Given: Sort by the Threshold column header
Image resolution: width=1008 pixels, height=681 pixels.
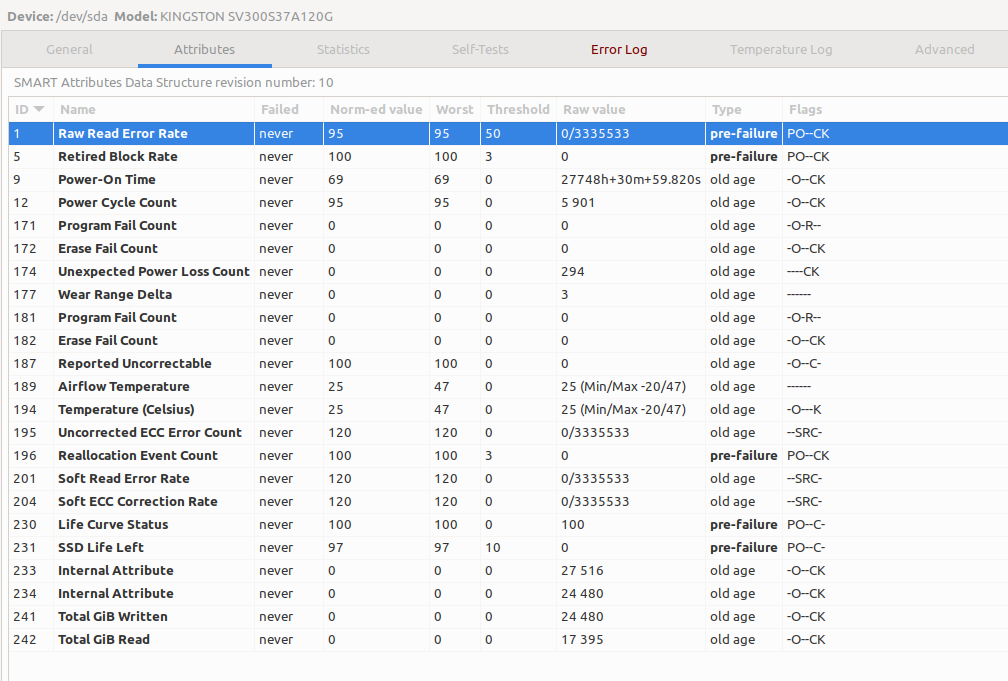Looking at the screenshot, I should pos(518,109).
